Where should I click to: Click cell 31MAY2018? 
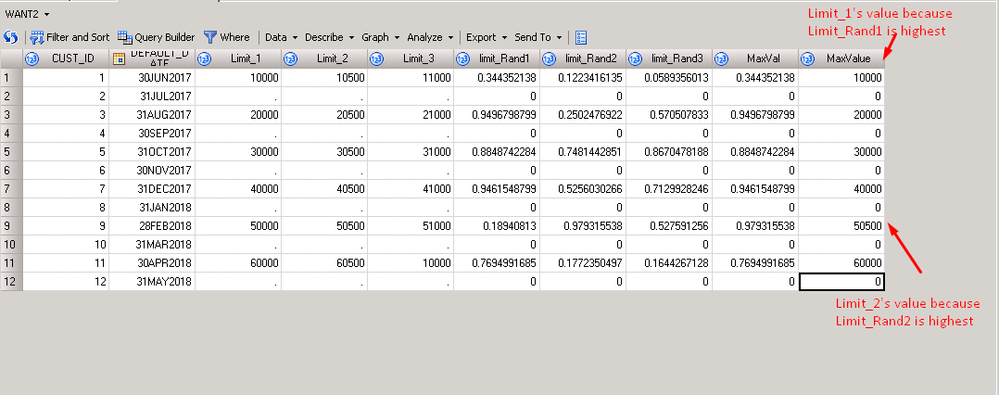tap(152, 281)
